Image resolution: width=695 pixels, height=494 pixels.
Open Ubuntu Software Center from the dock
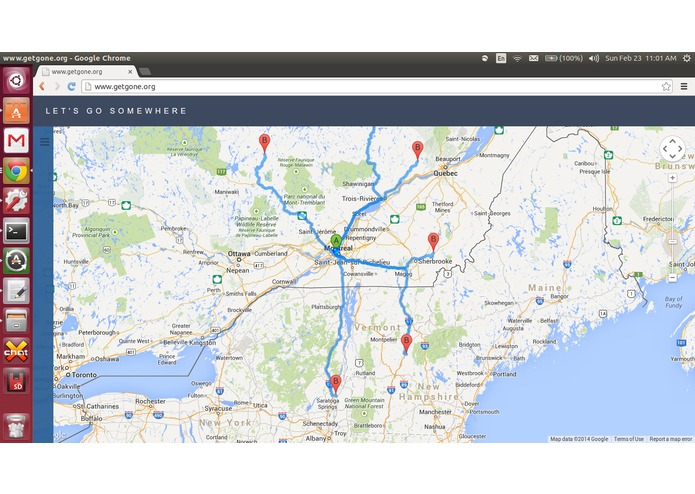click(x=16, y=111)
